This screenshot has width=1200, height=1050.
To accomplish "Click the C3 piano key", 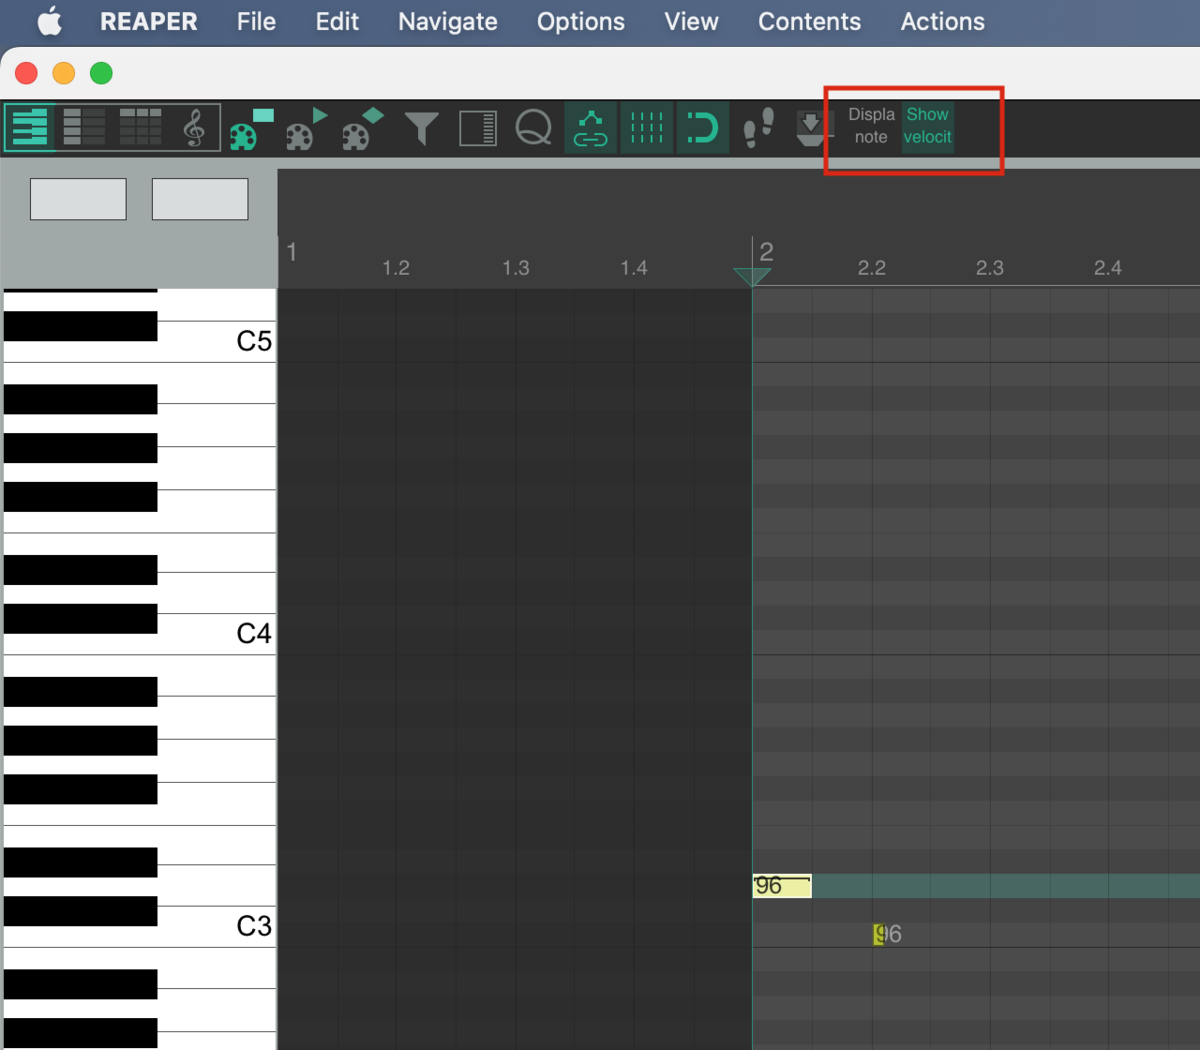I will pos(215,926).
